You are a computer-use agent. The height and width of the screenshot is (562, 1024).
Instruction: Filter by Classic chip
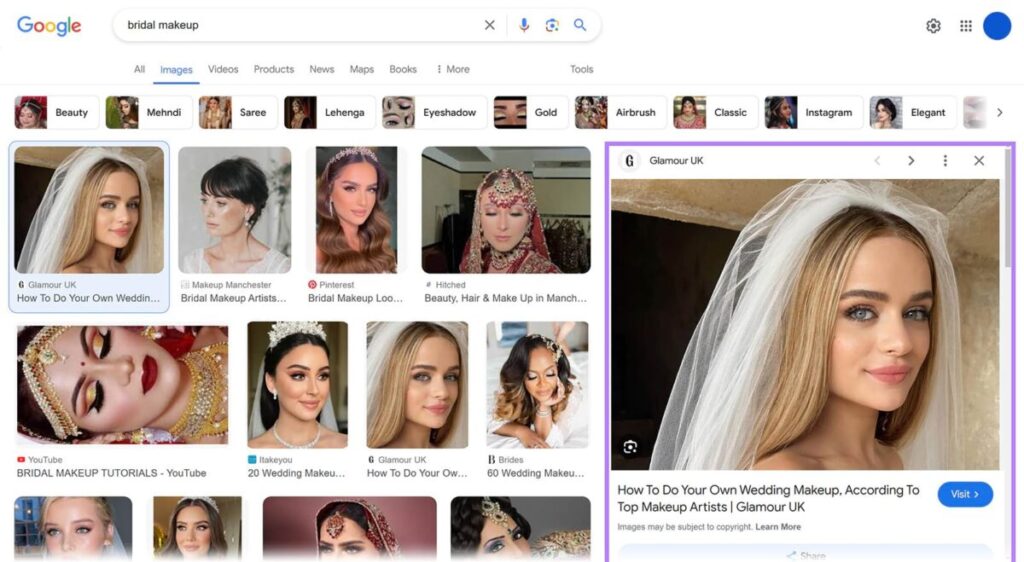tap(716, 112)
